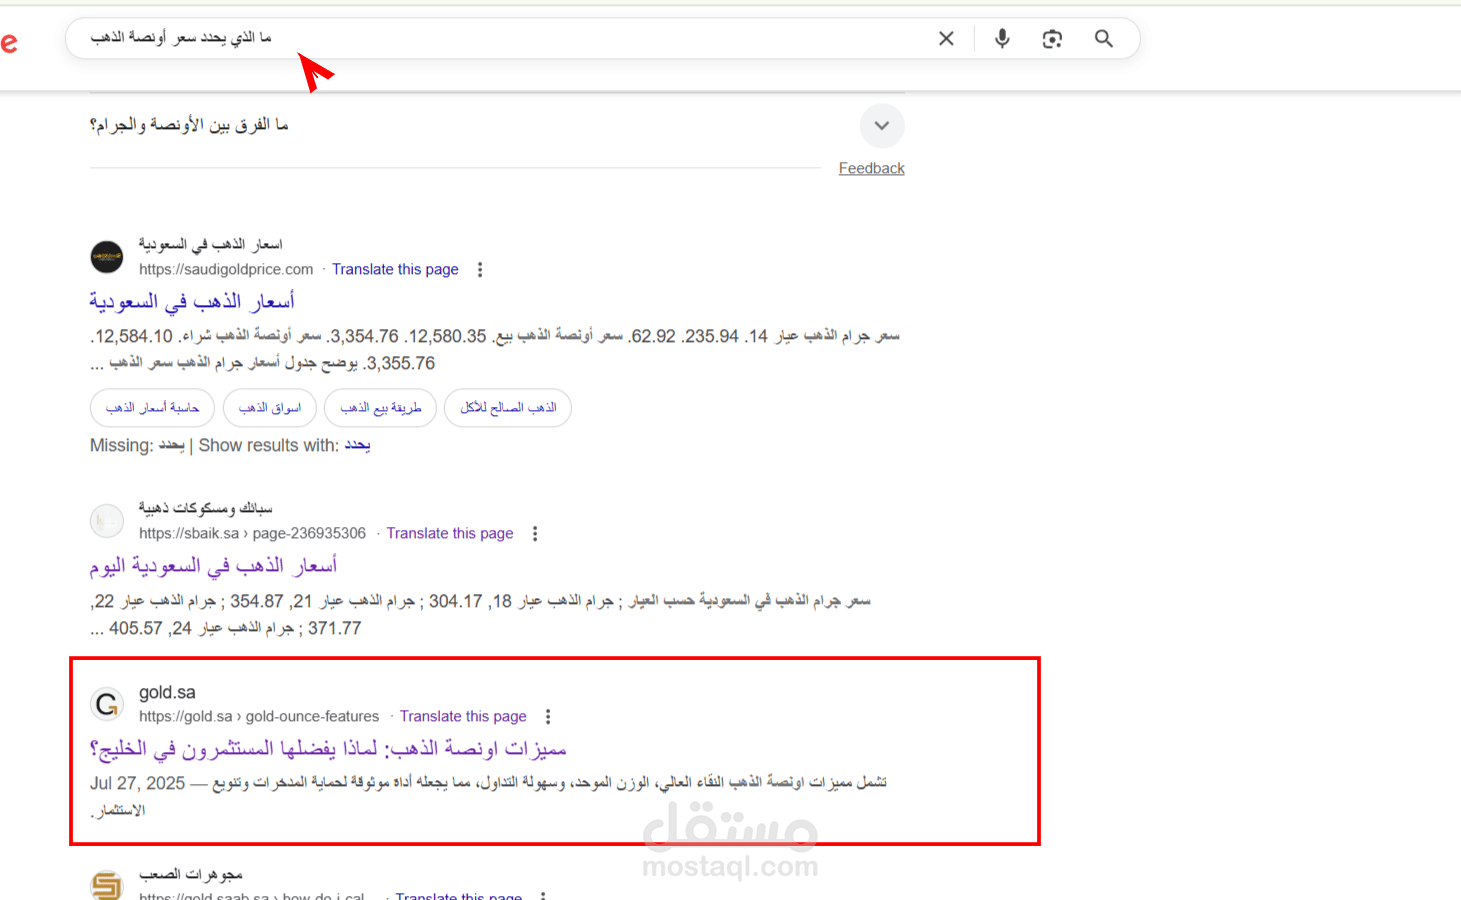Click the sbaik.sa site favicon
This screenshot has height=900, width=1461.
[107, 521]
